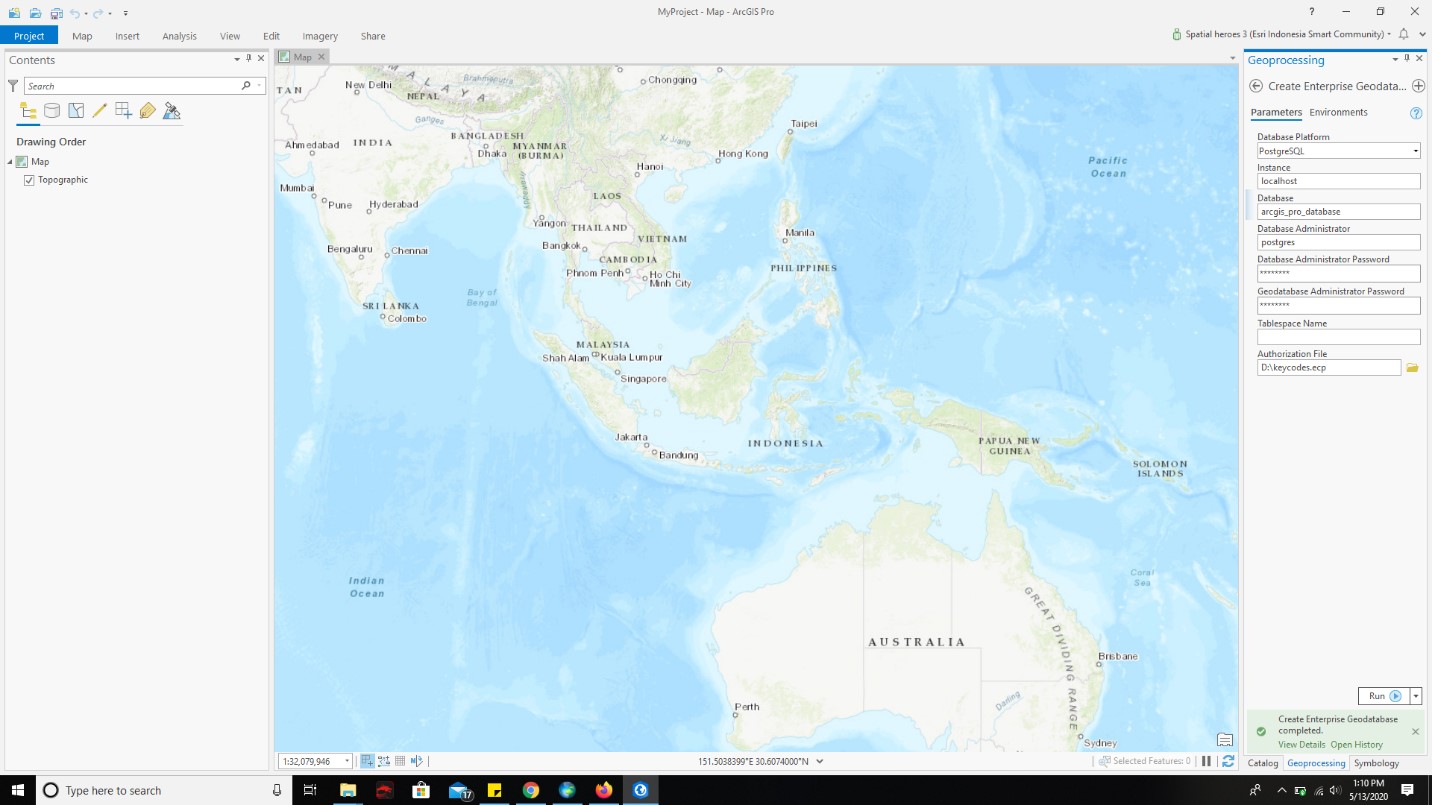Click the Tablespace Name input field
This screenshot has width=1432, height=805.
1338,337
